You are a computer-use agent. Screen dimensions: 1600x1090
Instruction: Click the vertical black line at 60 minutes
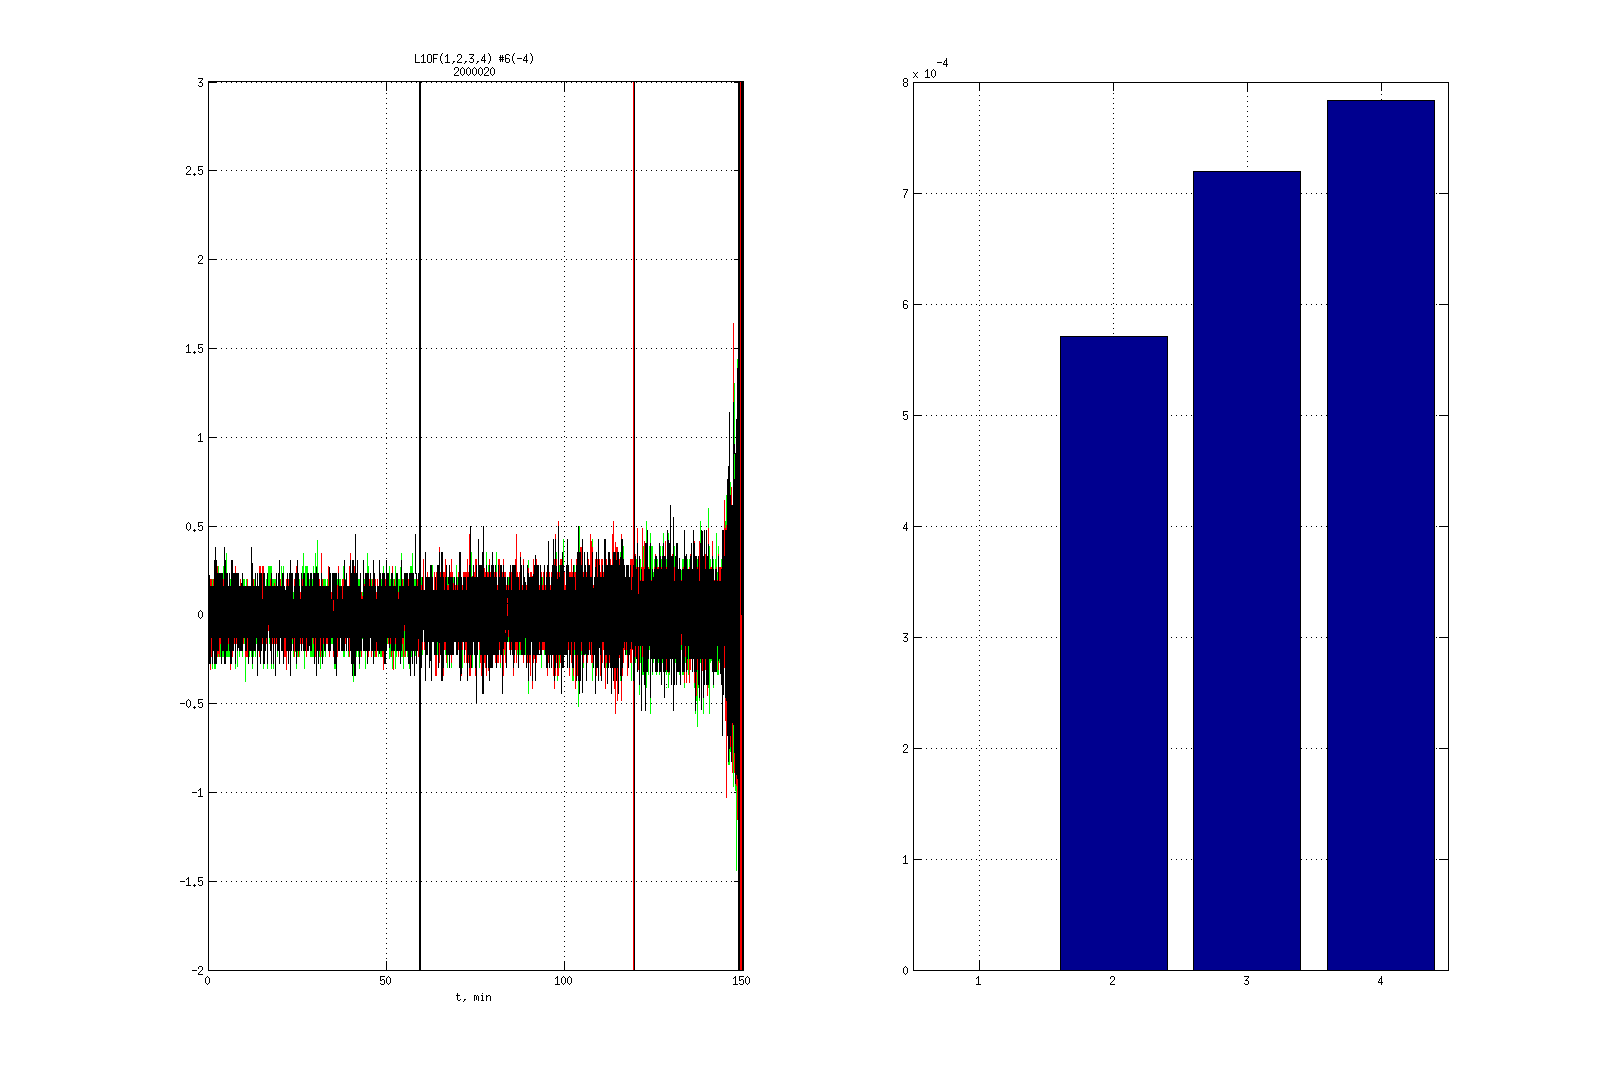pyautogui.click(x=420, y=300)
